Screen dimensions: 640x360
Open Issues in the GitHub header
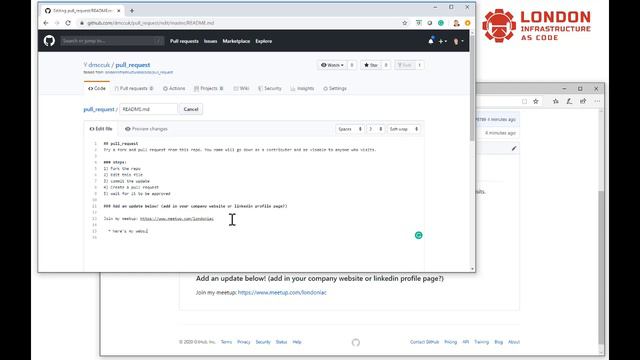tap(211, 41)
